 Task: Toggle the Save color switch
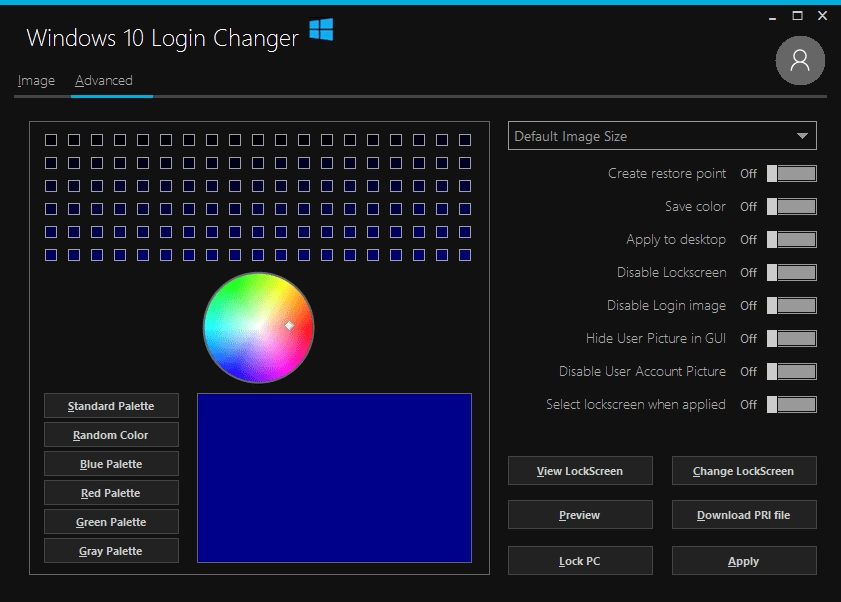point(792,207)
